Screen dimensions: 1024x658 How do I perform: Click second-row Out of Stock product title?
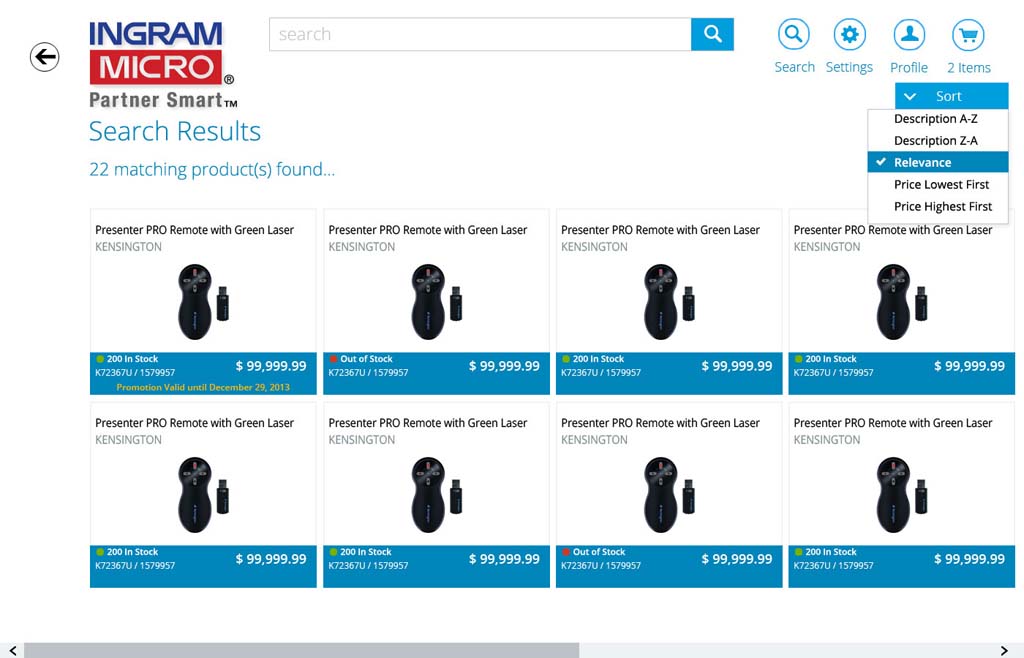point(660,423)
